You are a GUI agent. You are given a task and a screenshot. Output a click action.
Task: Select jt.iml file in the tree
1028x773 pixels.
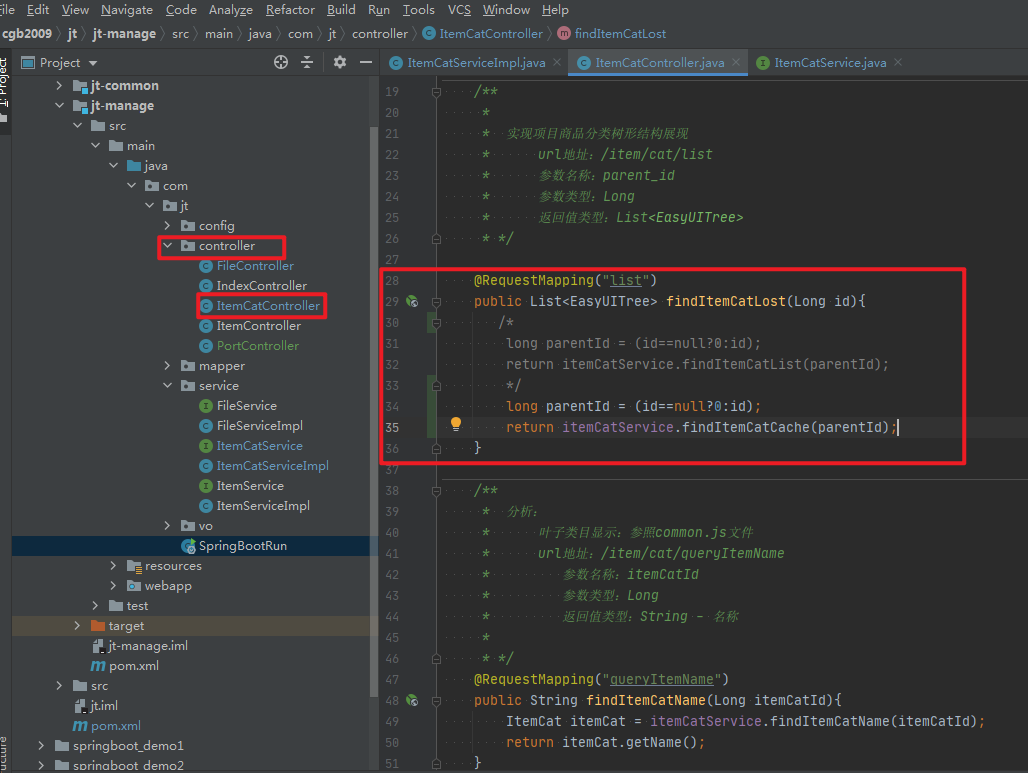coord(104,705)
